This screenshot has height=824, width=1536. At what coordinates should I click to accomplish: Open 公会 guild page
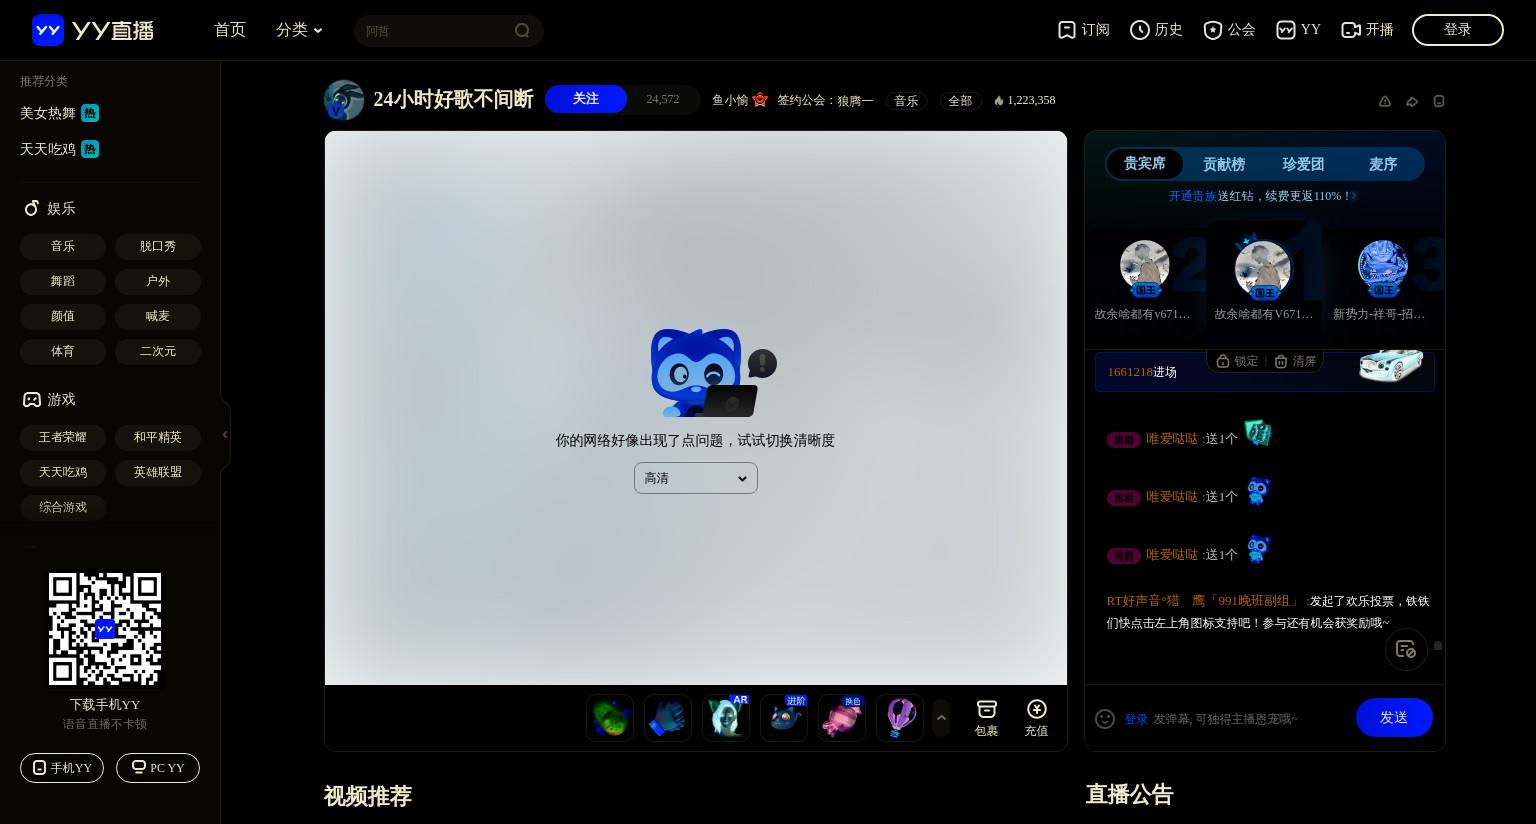coord(1230,30)
